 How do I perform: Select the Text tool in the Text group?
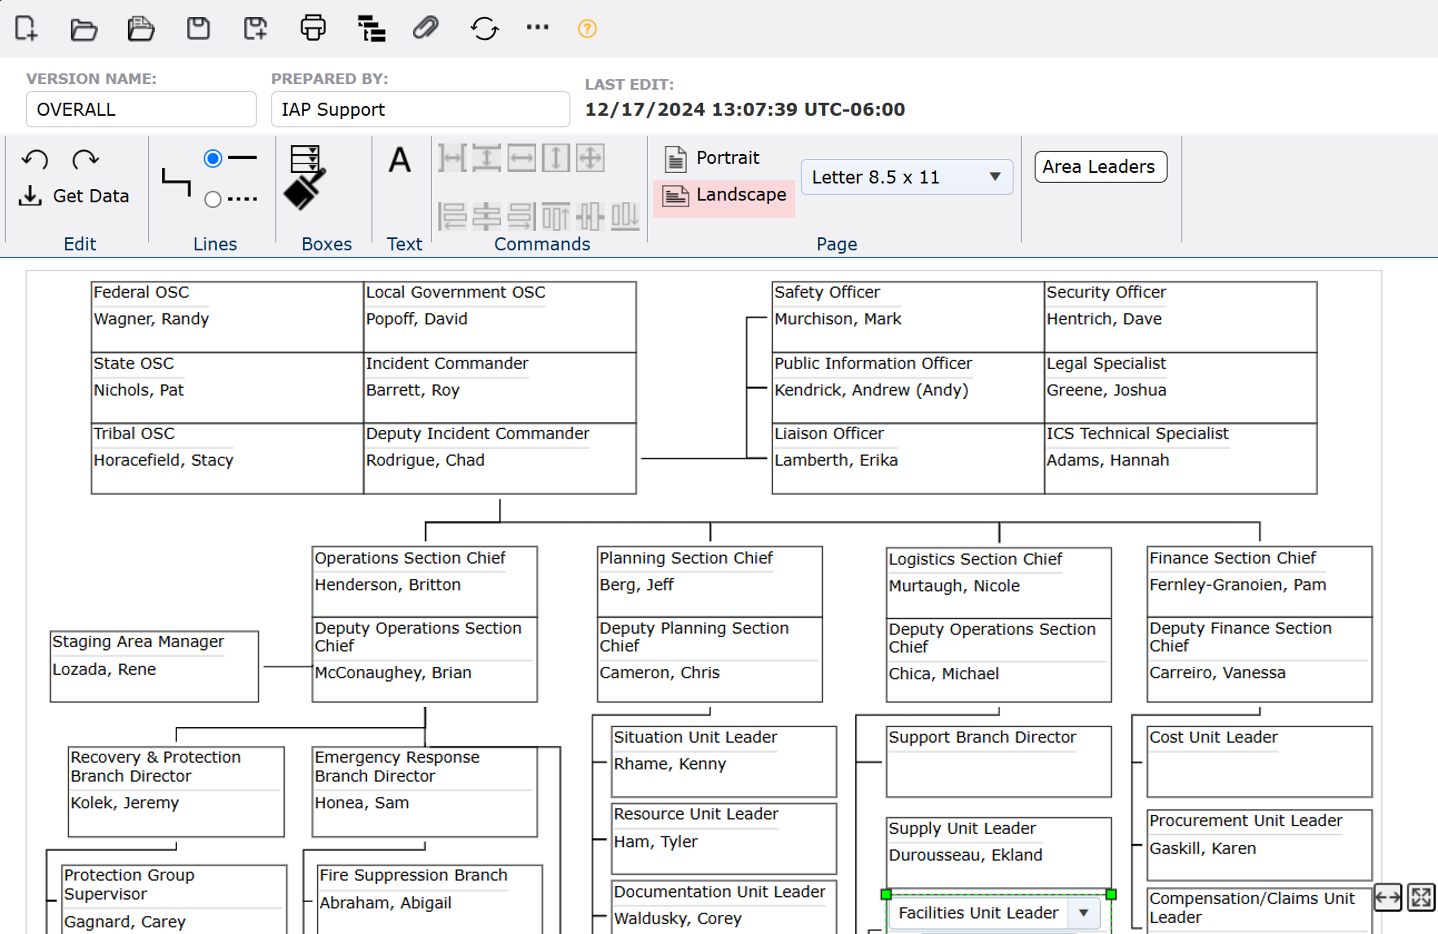(x=399, y=159)
